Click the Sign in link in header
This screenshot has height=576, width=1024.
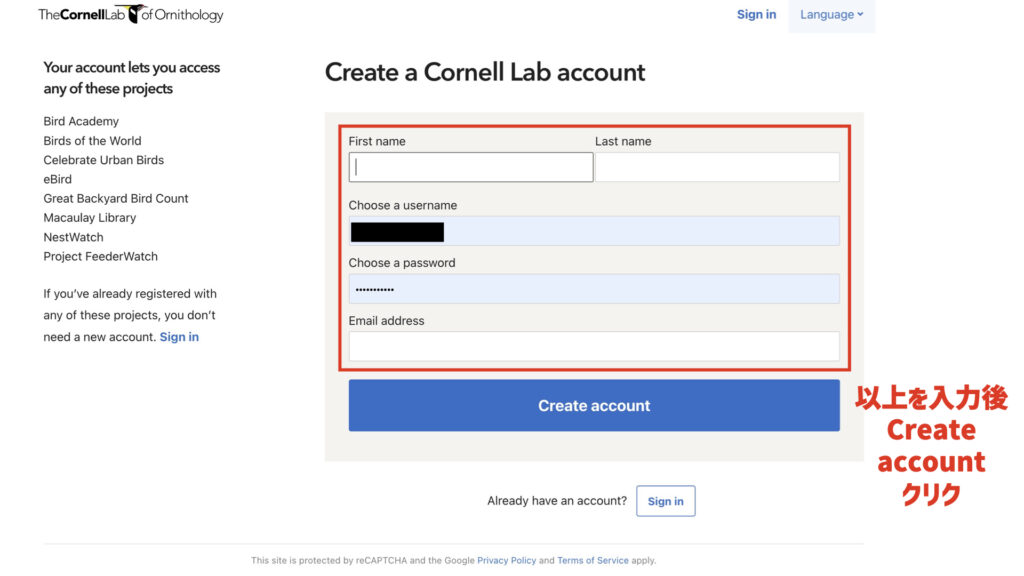pyautogui.click(x=756, y=14)
